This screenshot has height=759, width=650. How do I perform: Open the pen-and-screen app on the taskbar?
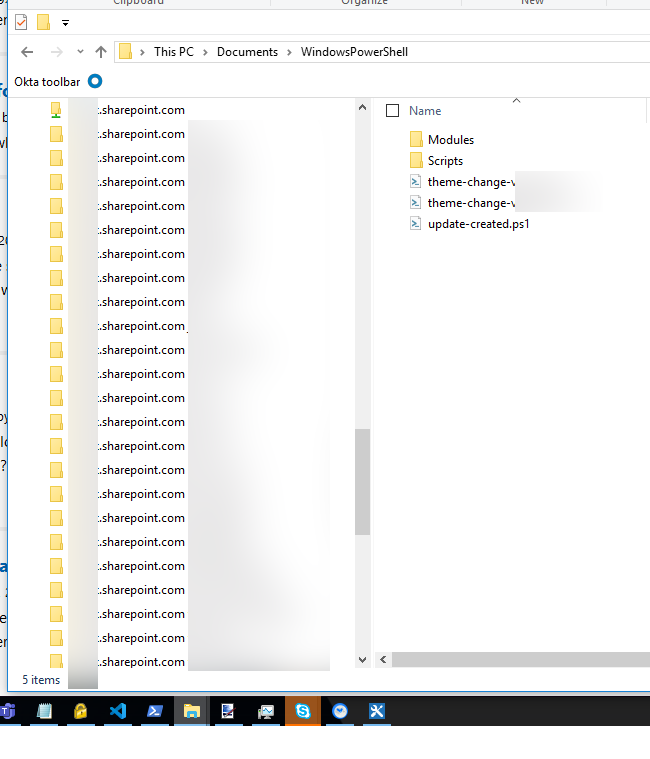pos(227,711)
